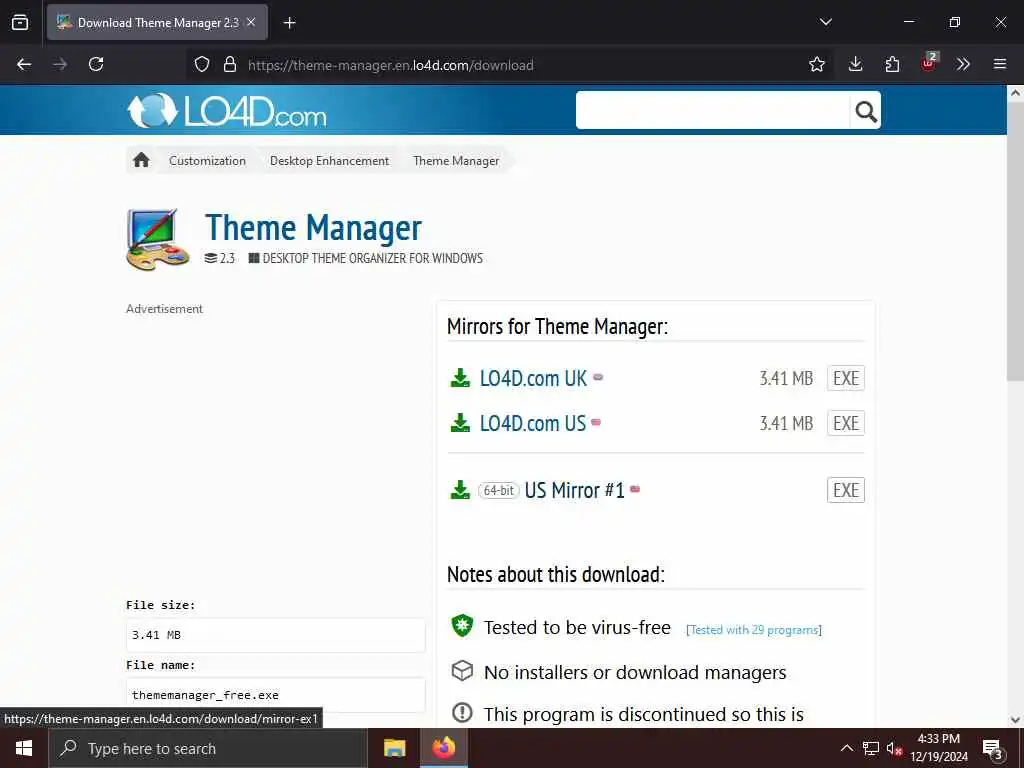Click the LO4D.com logo
This screenshot has height=768, width=1024.
(226, 110)
